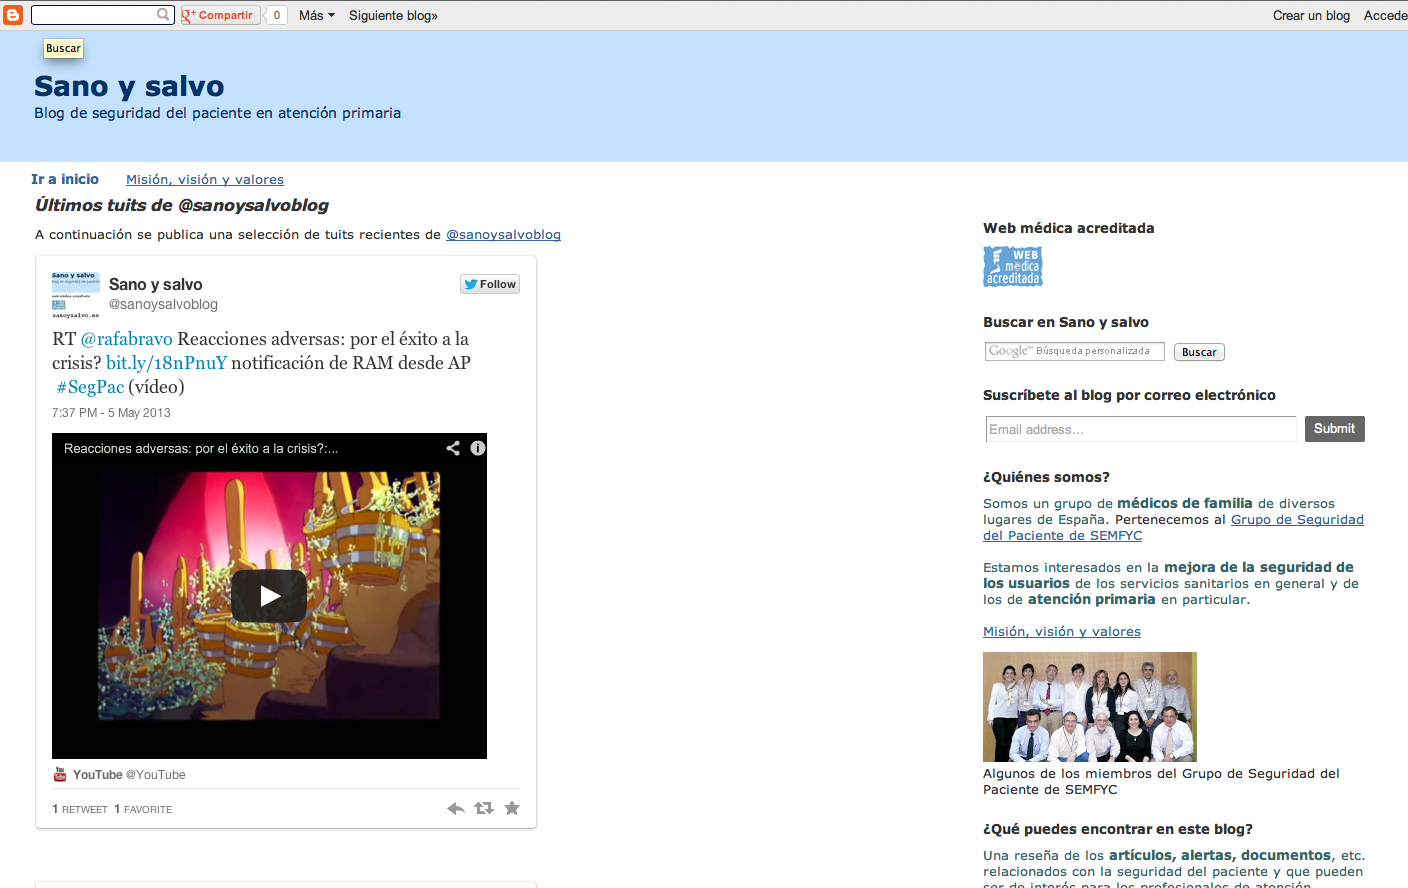Screen dimensions: 1408x888
Task: Click the Blogger logo icon
Action: [x=13, y=15]
